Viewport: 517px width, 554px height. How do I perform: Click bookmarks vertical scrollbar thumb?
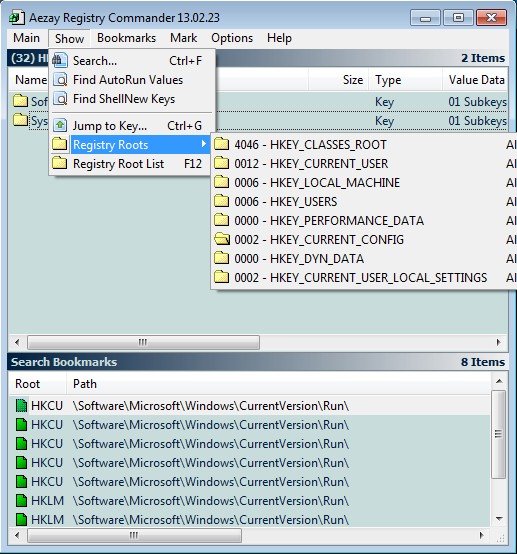pos(499,434)
